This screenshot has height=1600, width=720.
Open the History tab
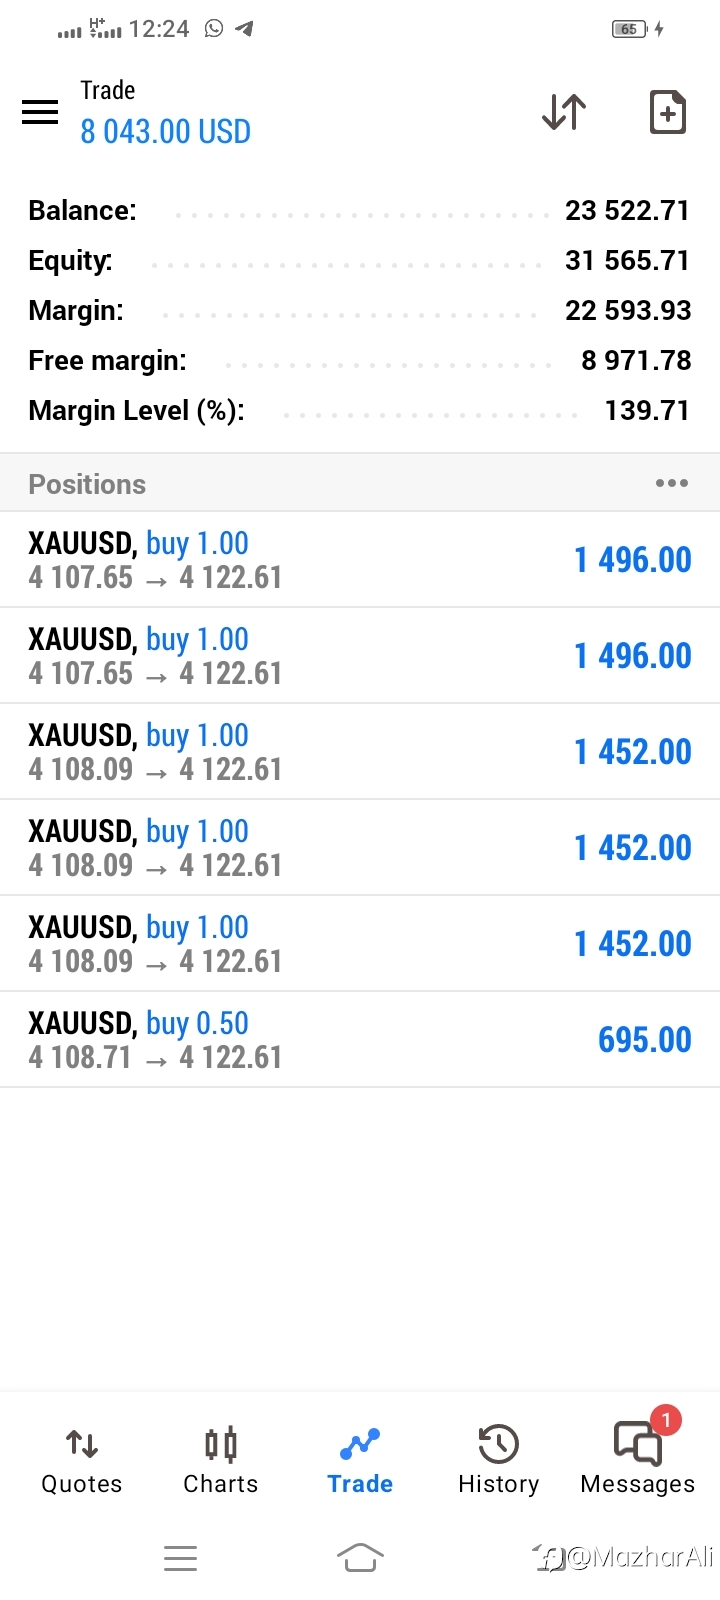coord(498,1460)
